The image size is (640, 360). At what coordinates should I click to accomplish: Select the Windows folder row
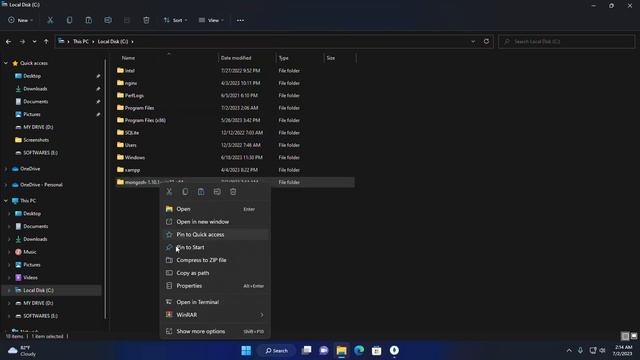tap(235, 158)
